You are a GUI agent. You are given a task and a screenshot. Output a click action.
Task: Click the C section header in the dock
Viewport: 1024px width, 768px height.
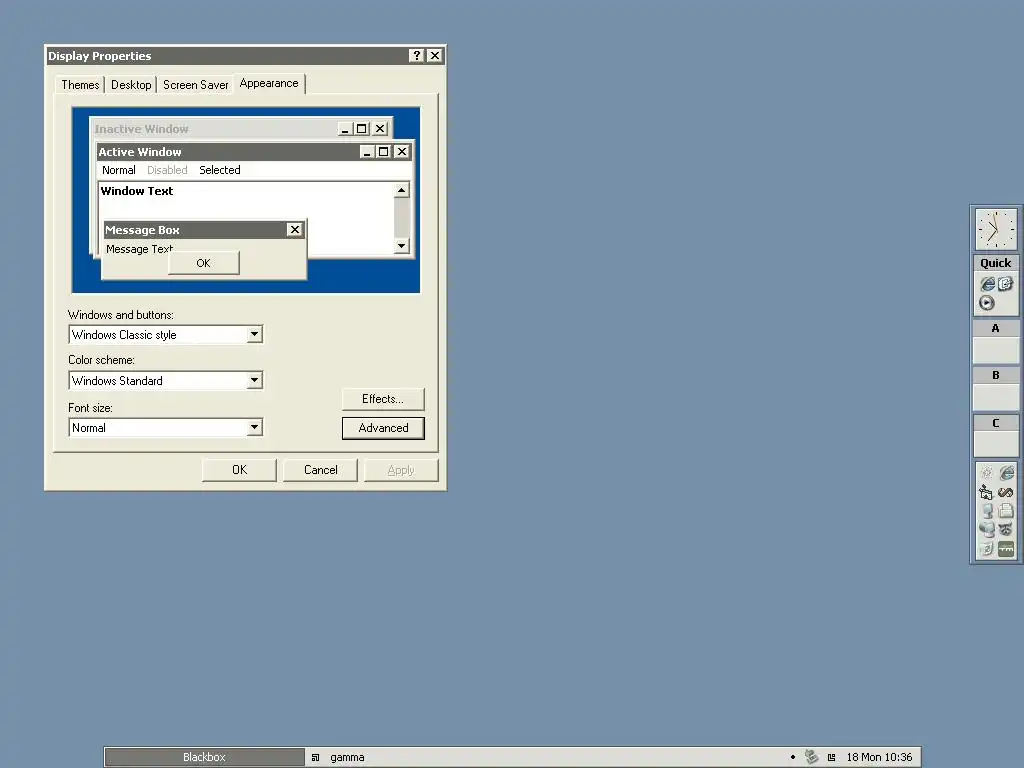995,423
